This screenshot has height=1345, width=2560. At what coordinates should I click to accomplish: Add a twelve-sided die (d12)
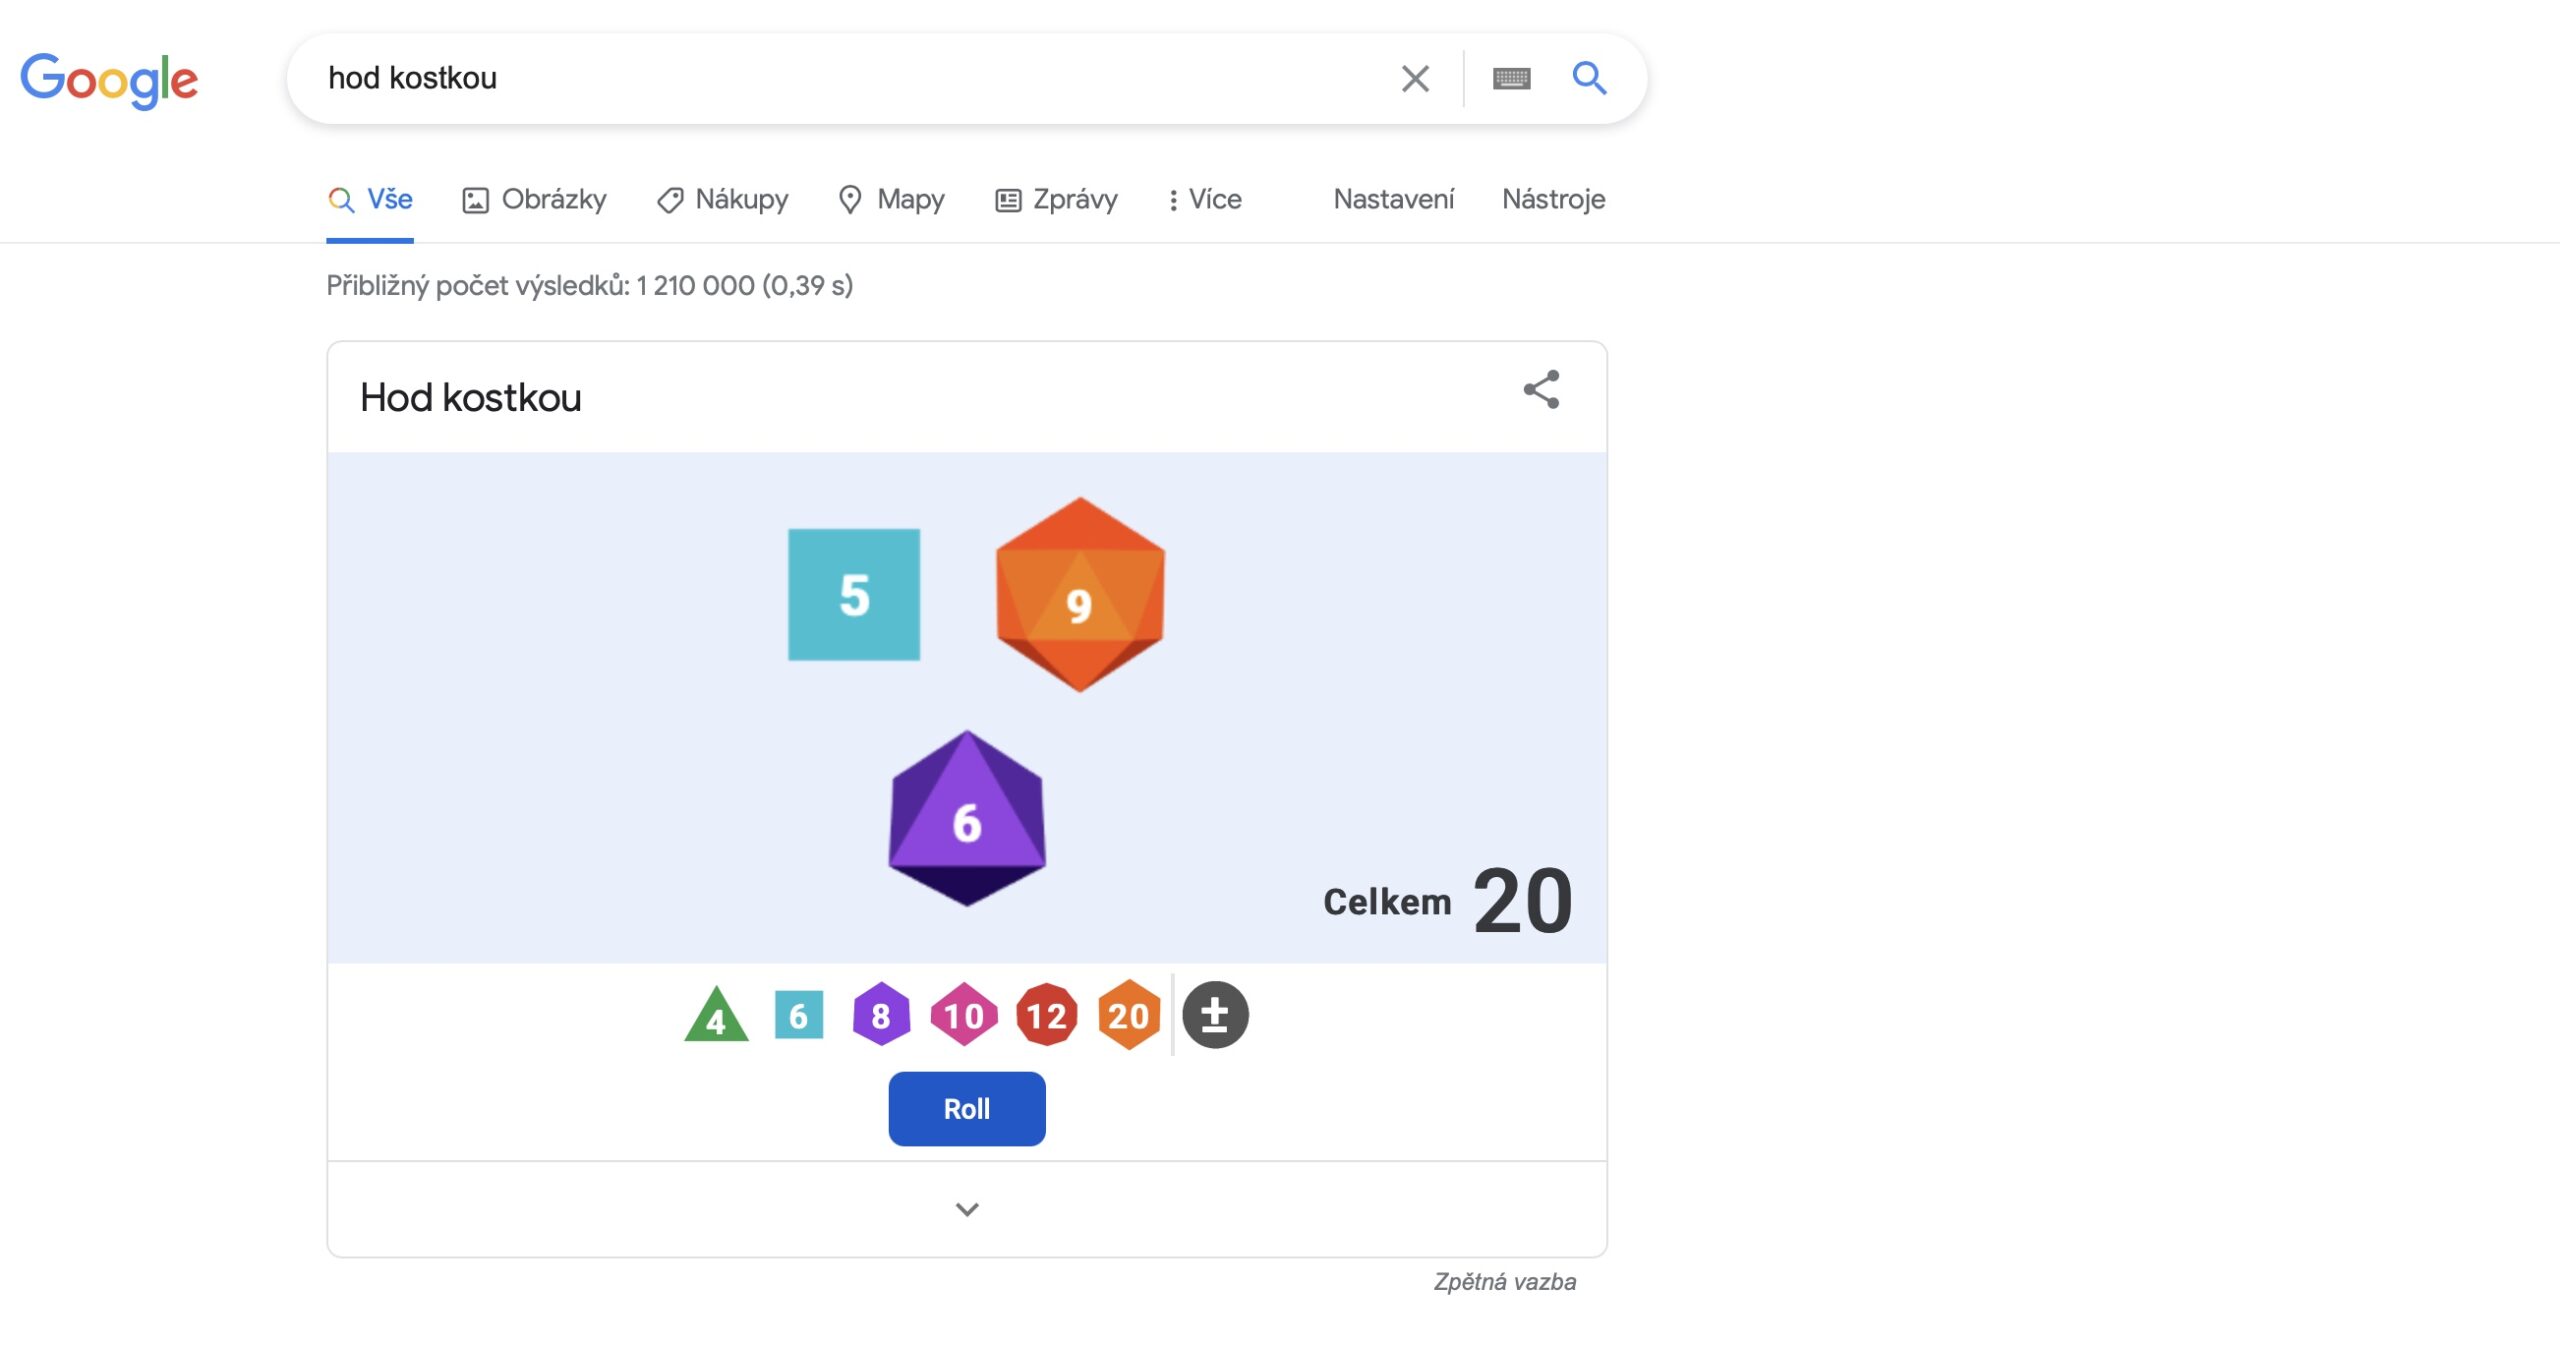(1046, 1015)
